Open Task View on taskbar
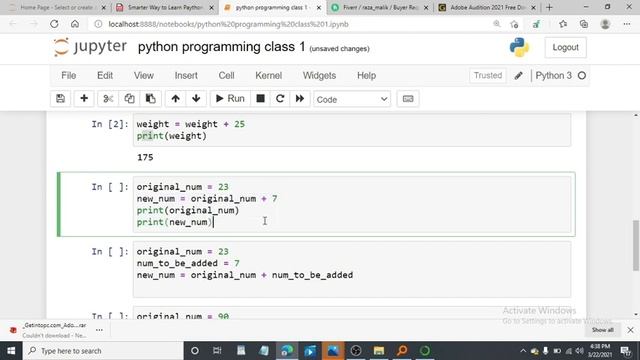 (217, 351)
